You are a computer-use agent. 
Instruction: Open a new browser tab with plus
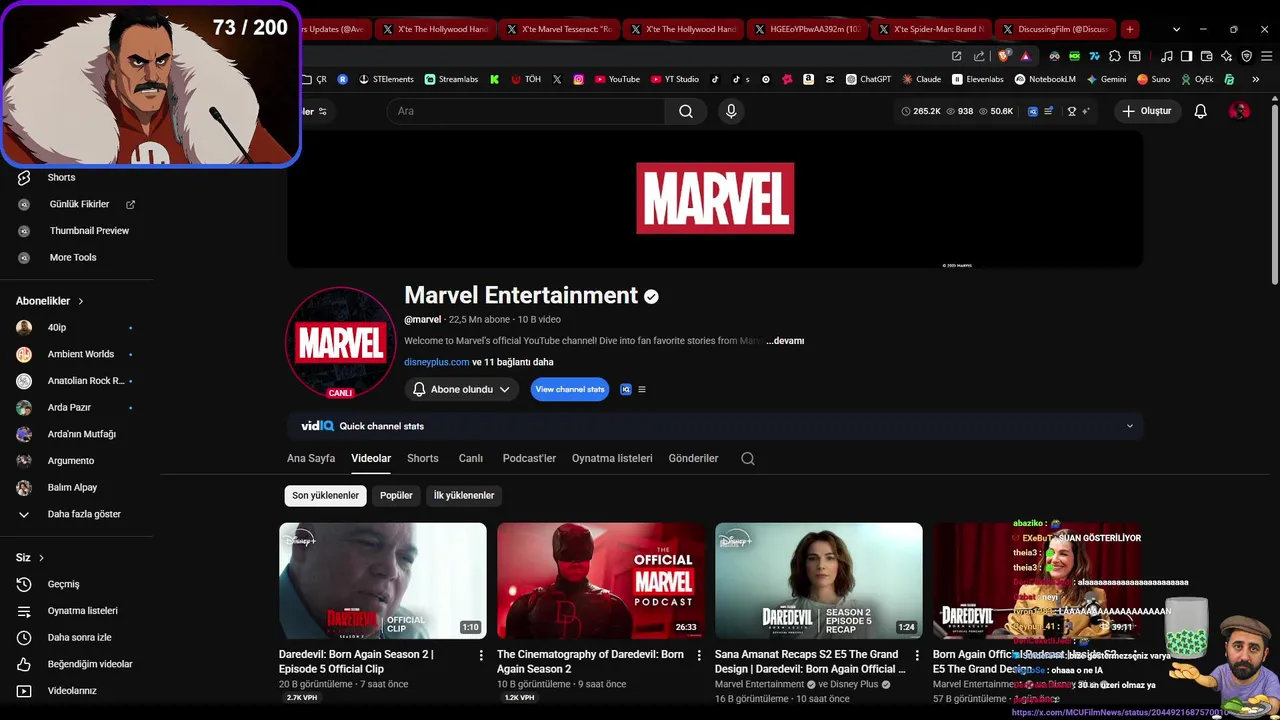[1129, 29]
